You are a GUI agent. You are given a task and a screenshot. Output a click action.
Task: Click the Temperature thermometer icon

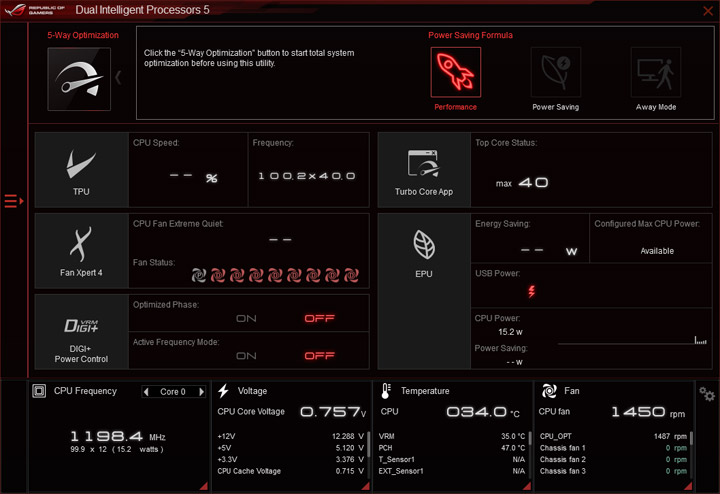(x=386, y=391)
